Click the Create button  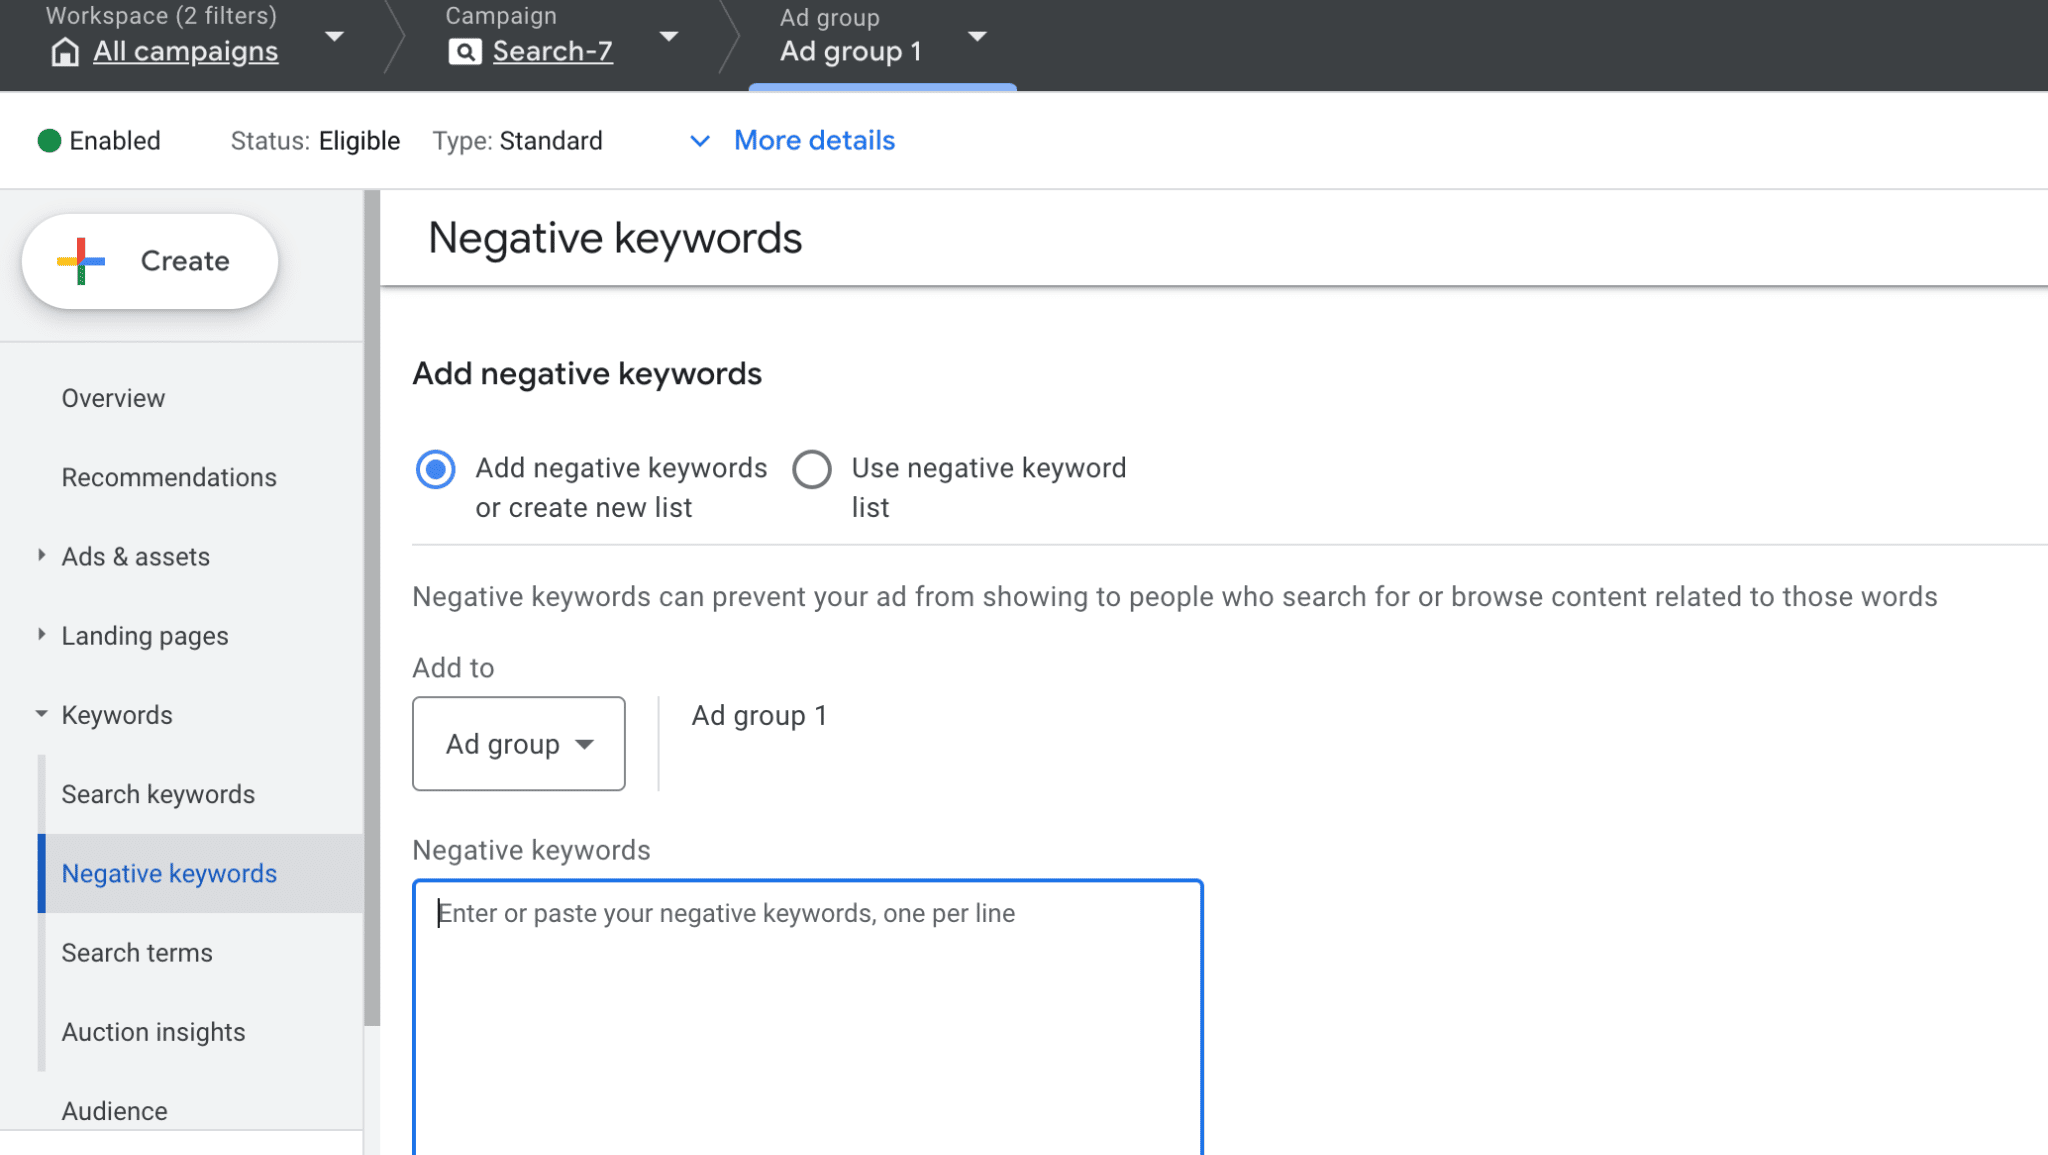pos(150,261)
